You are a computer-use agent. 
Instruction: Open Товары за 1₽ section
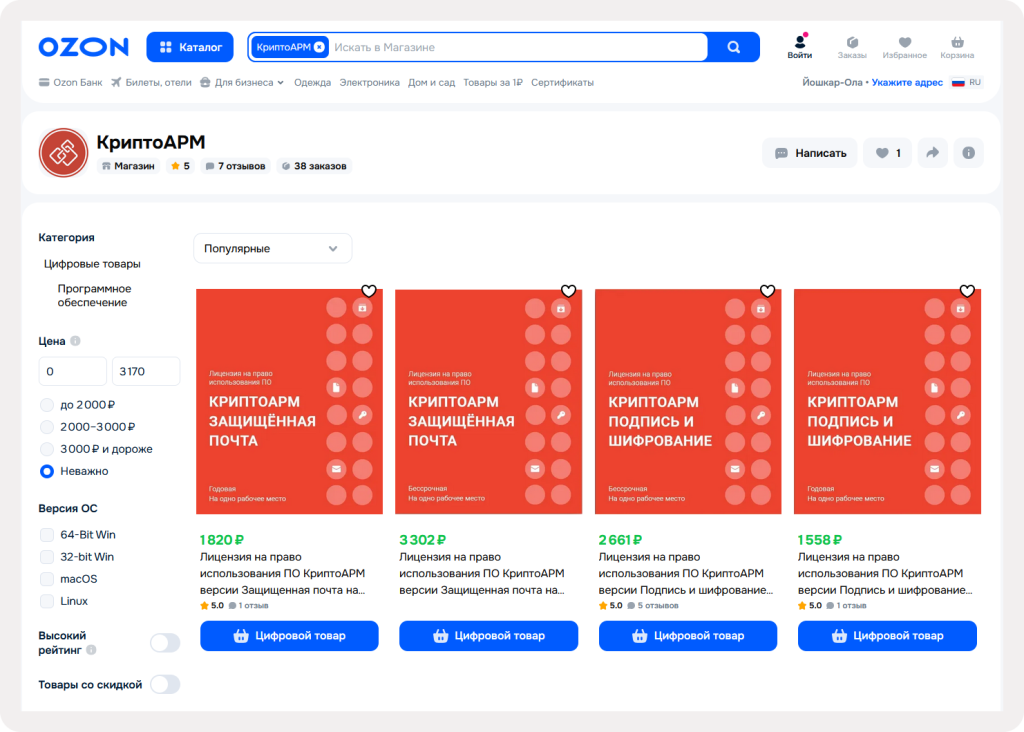tap(493, 82)
